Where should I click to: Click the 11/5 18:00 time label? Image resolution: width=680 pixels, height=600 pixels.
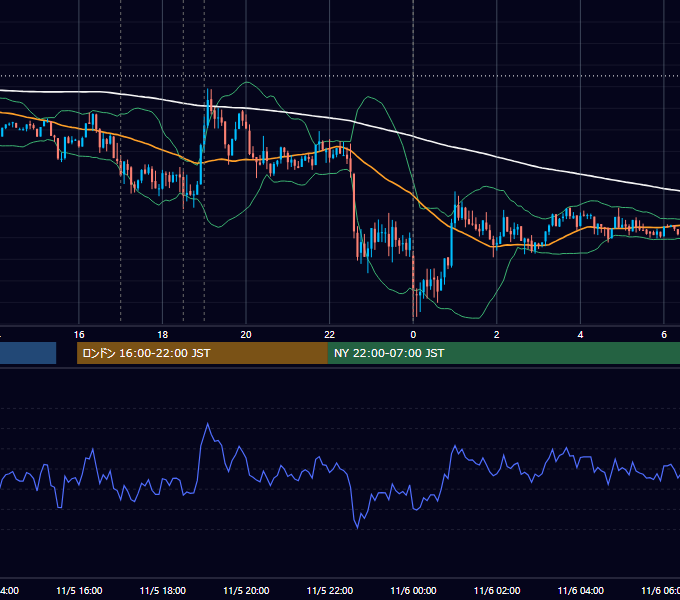163,590
